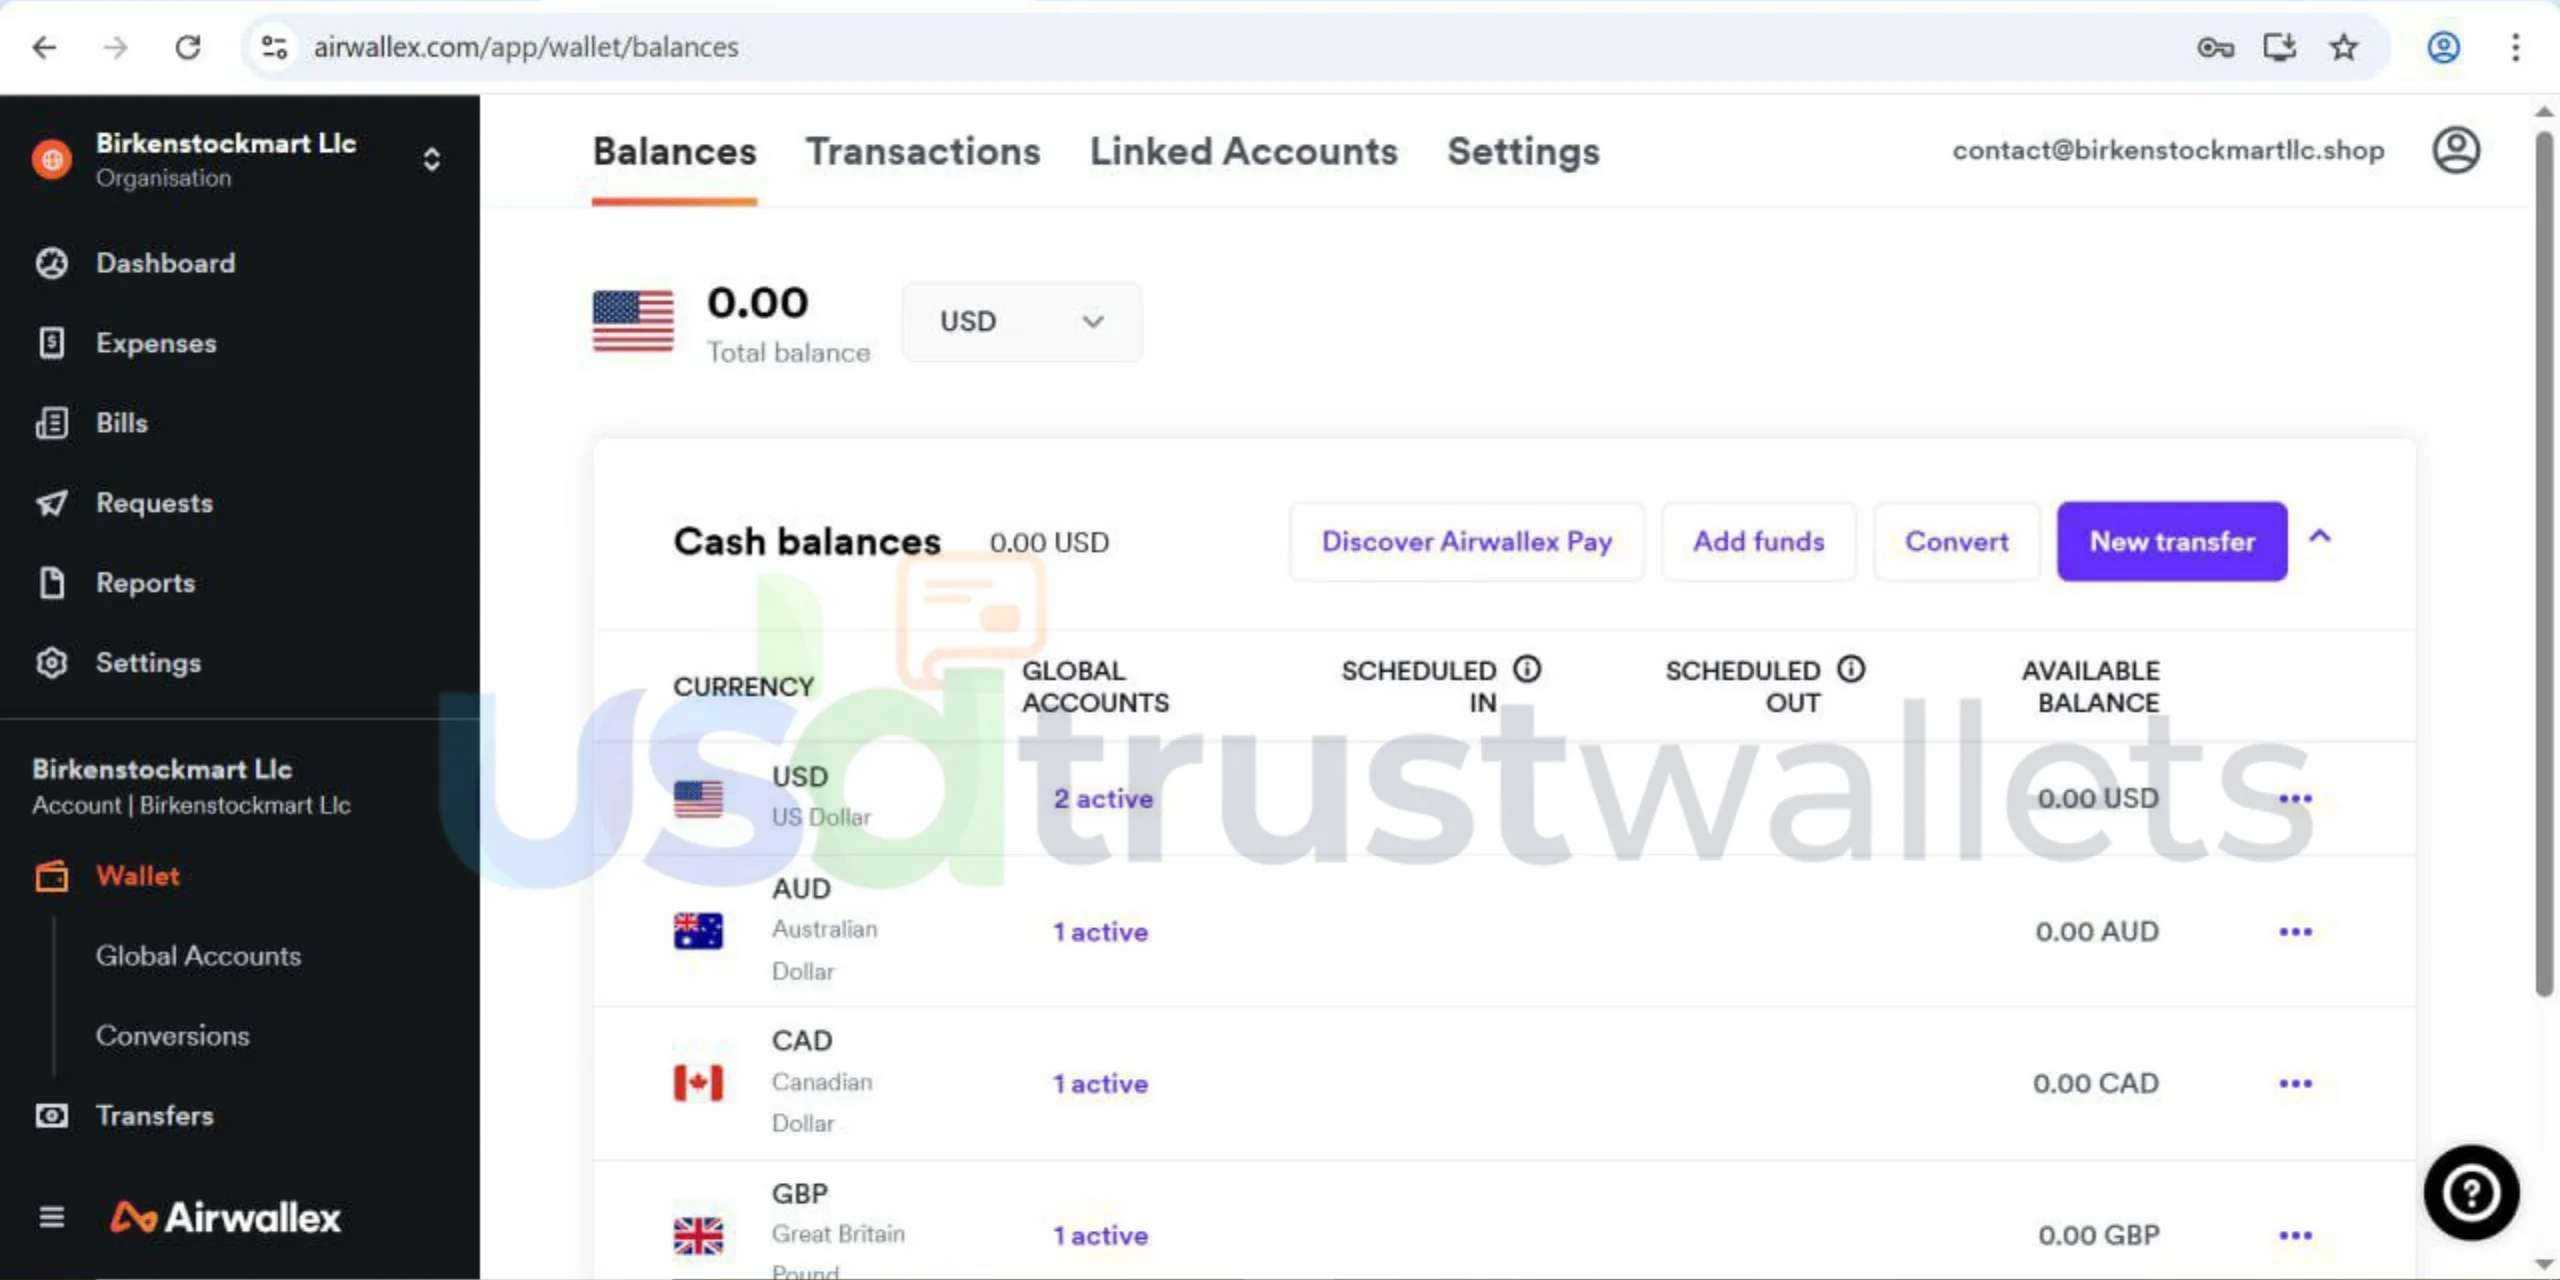This screenshot has width=2560, height=1280.
Task: Open the help widget bubble
Action: pyautogui.click(x=2470, y=1193)
